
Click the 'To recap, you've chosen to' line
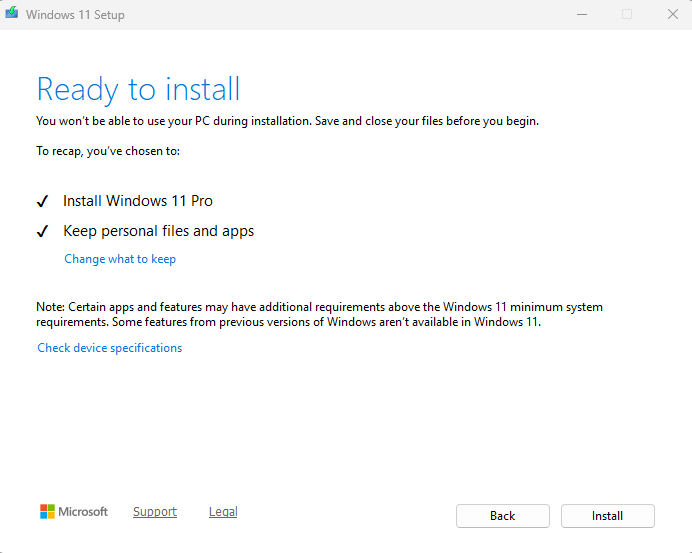pos(108,151)
